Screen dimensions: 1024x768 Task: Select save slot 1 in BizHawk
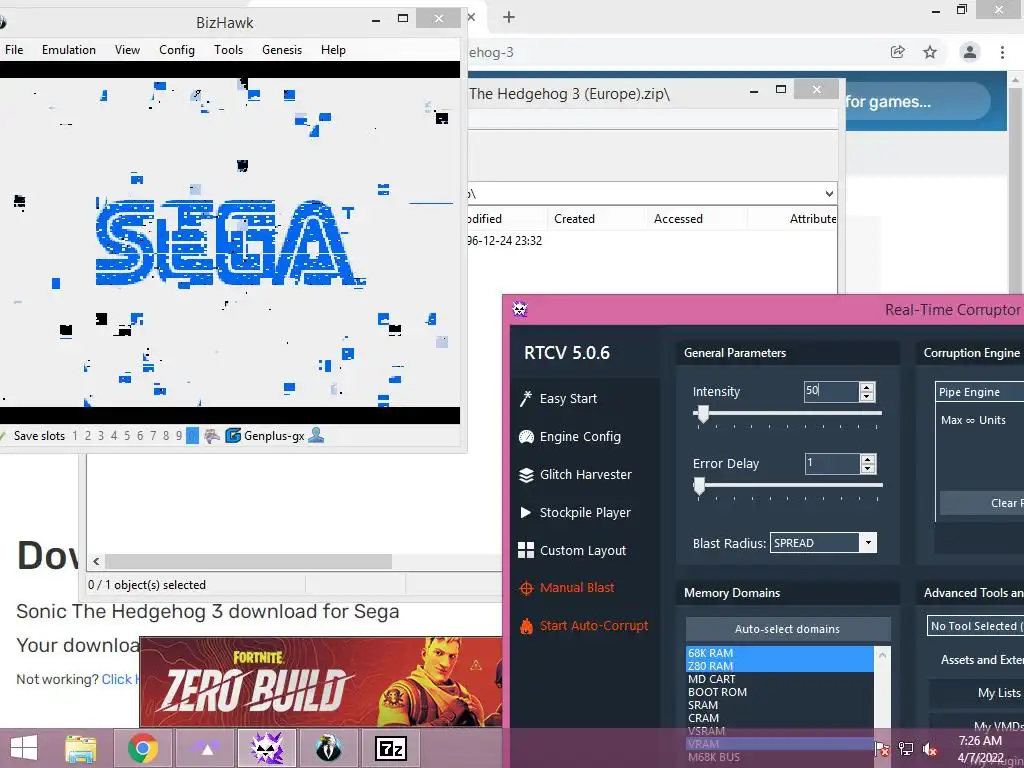pyautogui.click(x=75, y=436)
